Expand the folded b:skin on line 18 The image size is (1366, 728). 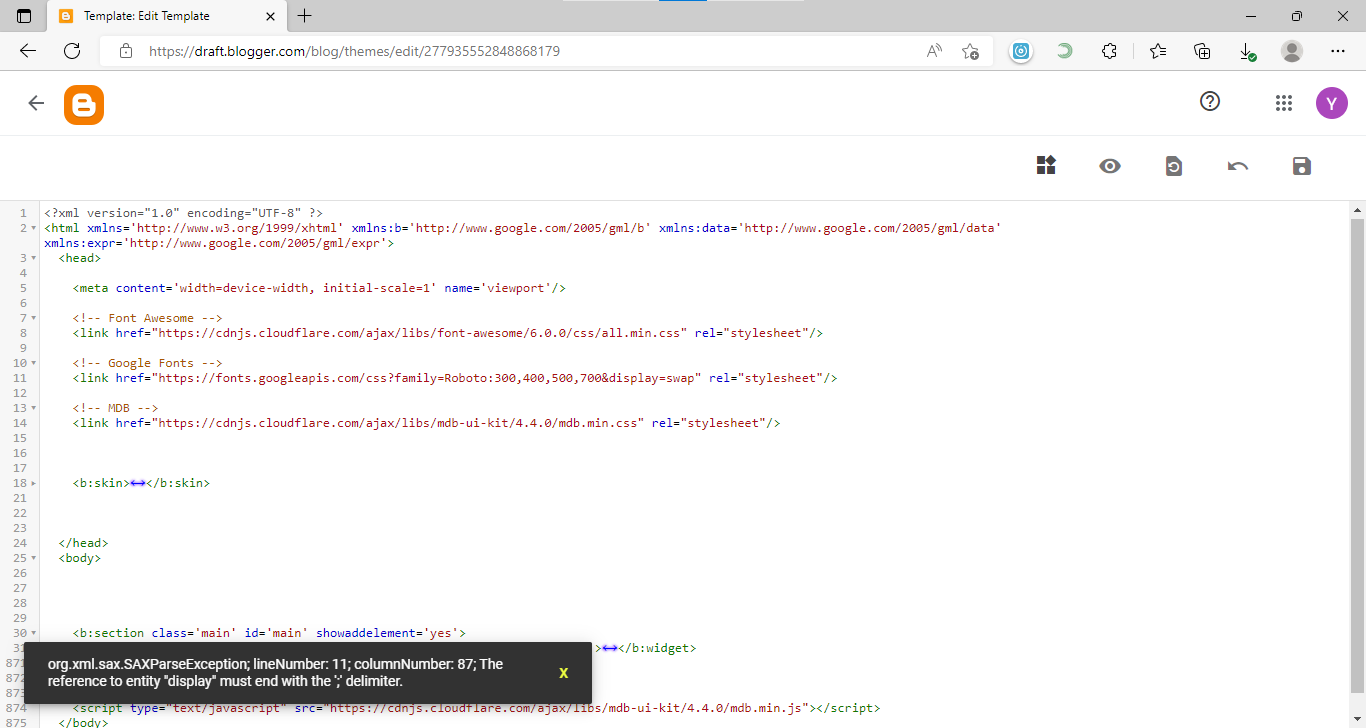tap(33, 483)
